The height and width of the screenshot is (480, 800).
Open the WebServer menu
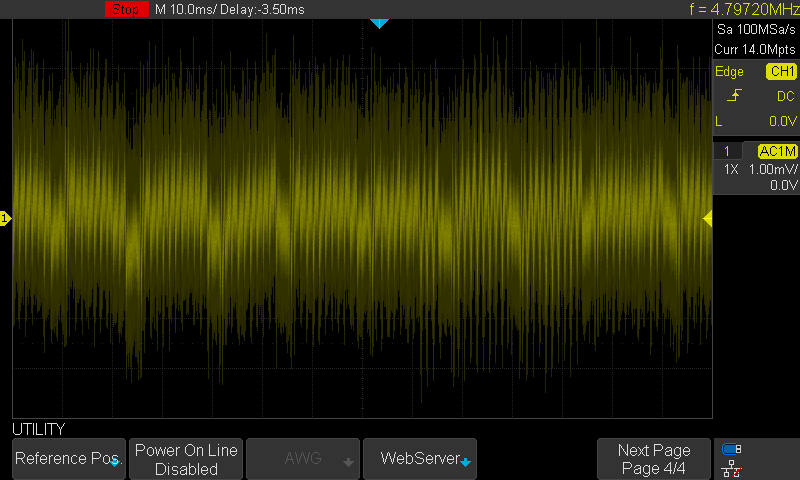pos(420,459)
